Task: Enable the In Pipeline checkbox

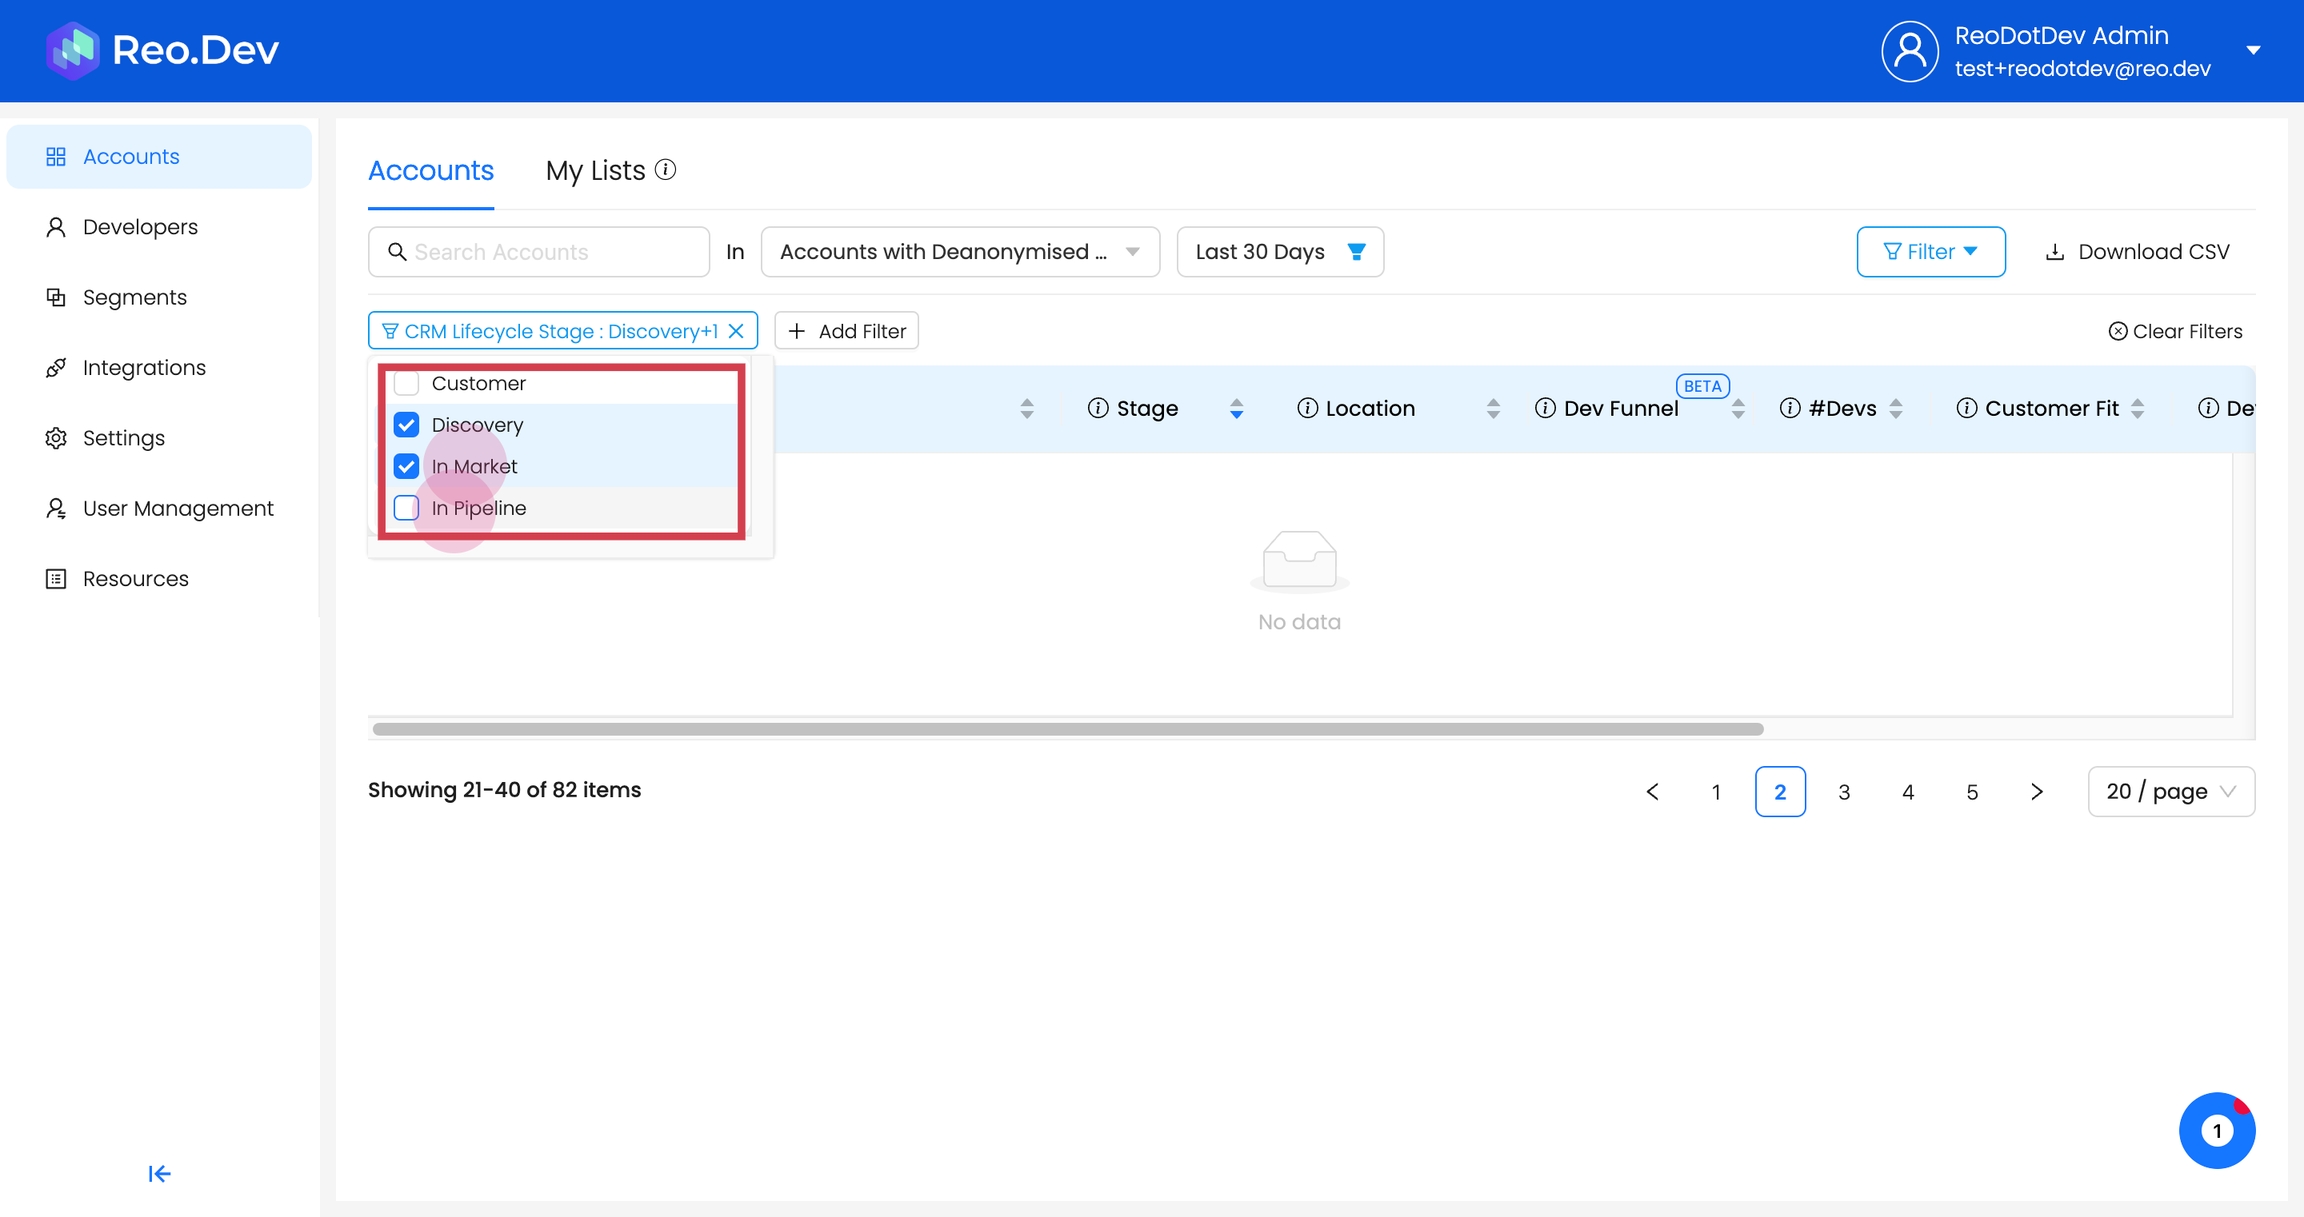Action: [406, 508]
